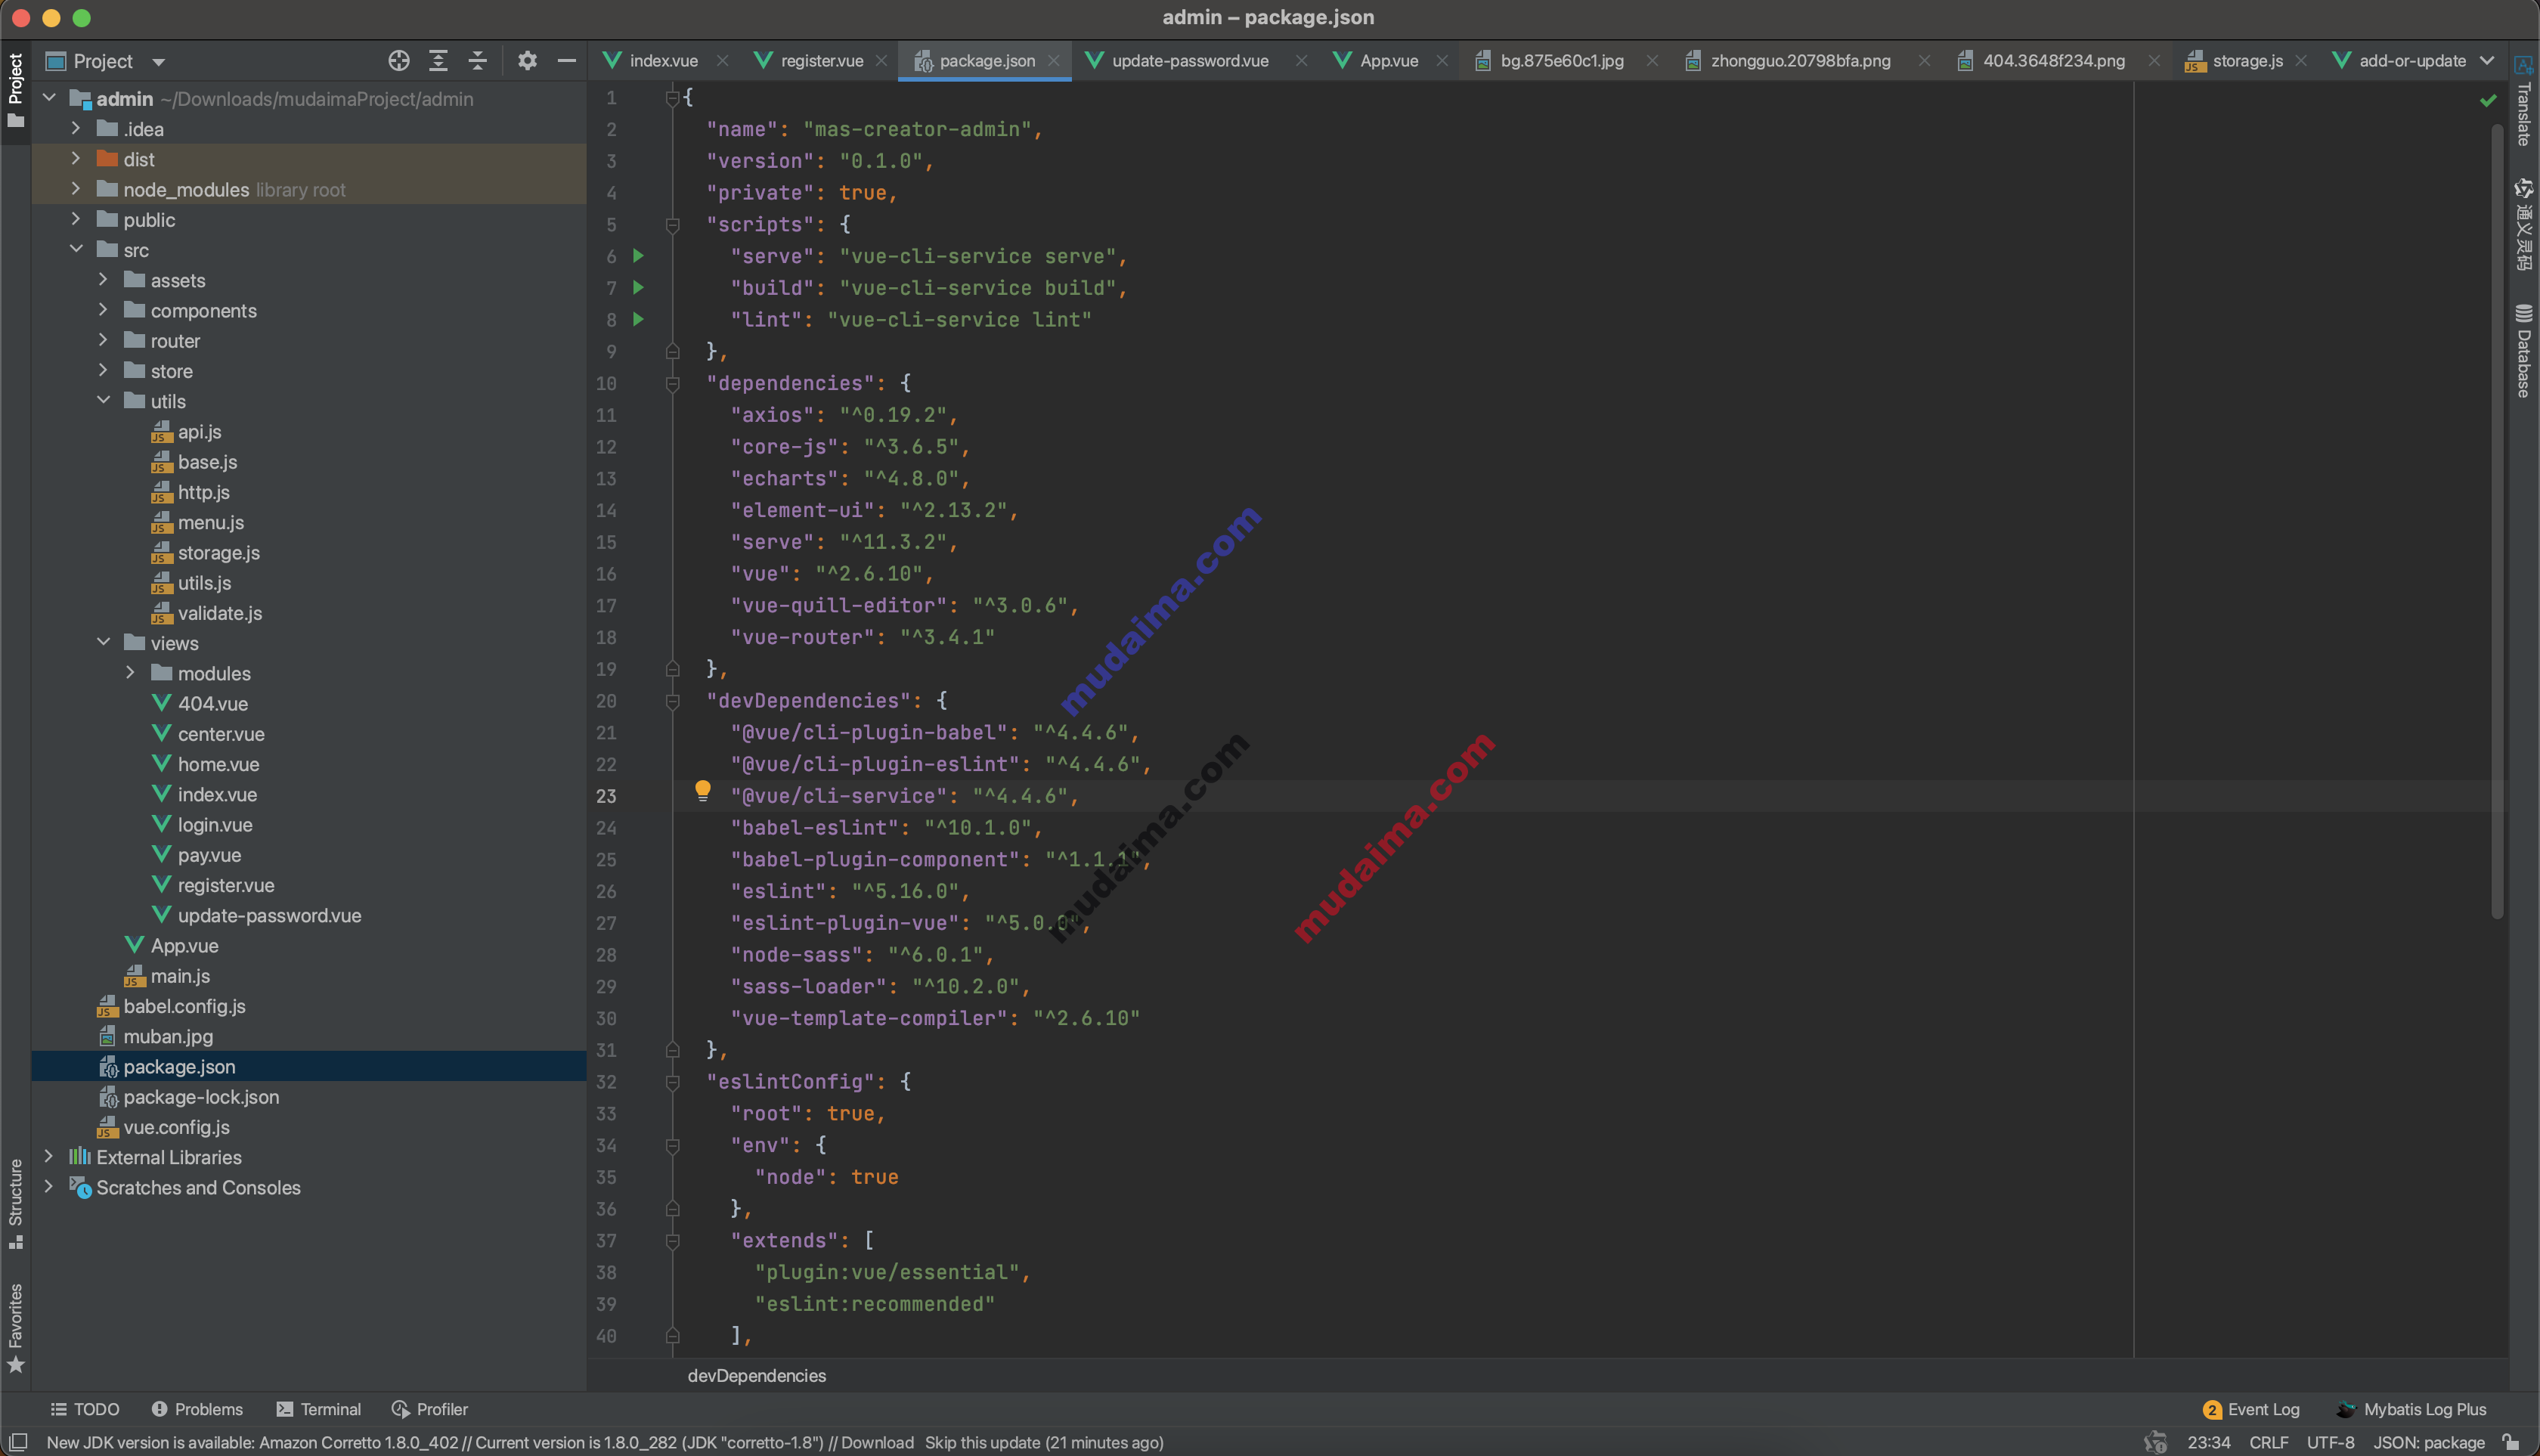Open the Tongyi Lingma side tool window
The image size is (2540, 1456).
tap(2523, 224)
